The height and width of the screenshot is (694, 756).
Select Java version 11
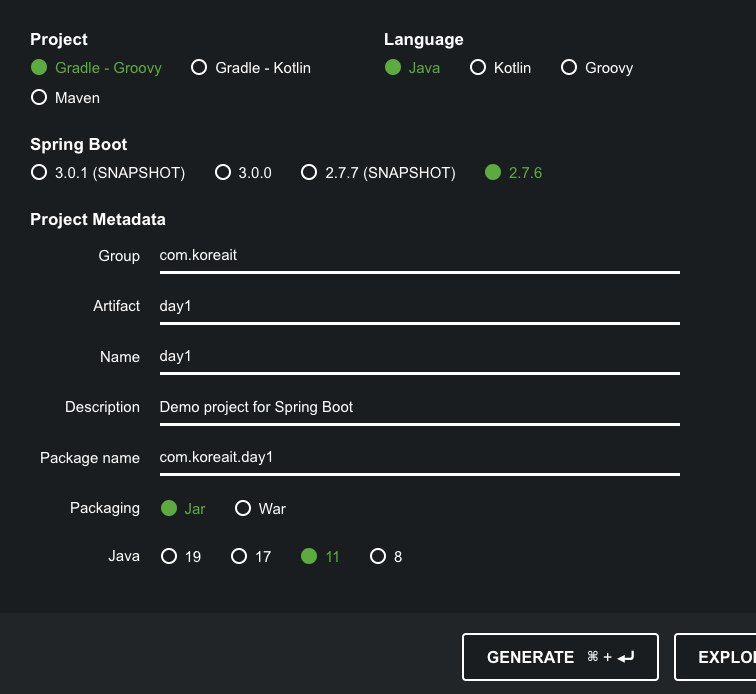pos(320,557)
